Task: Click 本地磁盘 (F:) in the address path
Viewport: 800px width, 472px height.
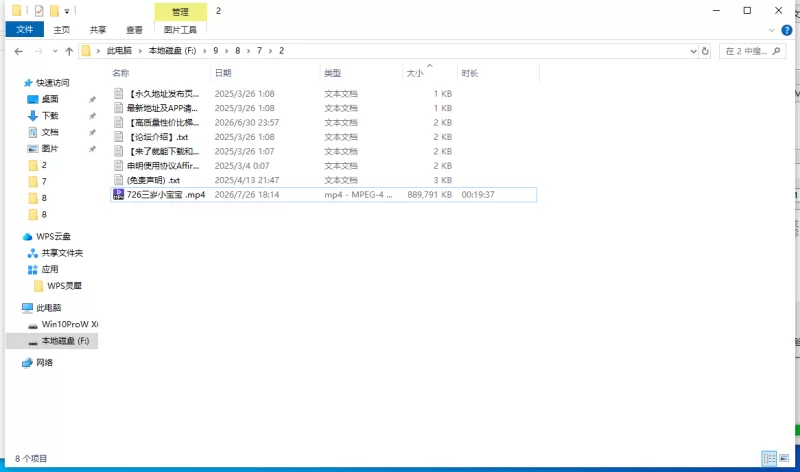Action: [x=172, y=51]
